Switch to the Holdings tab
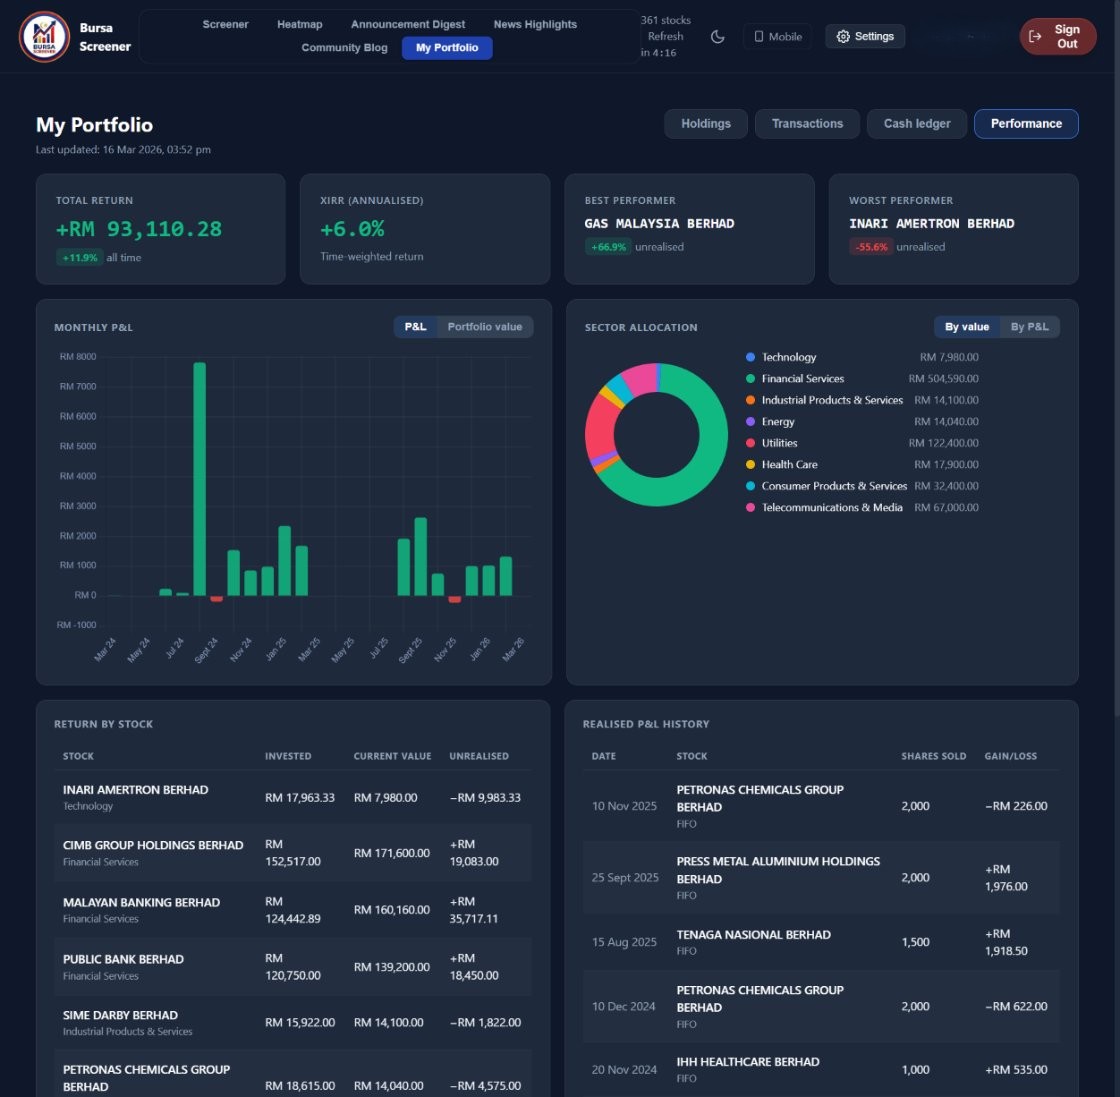 [x=706, y=123]
